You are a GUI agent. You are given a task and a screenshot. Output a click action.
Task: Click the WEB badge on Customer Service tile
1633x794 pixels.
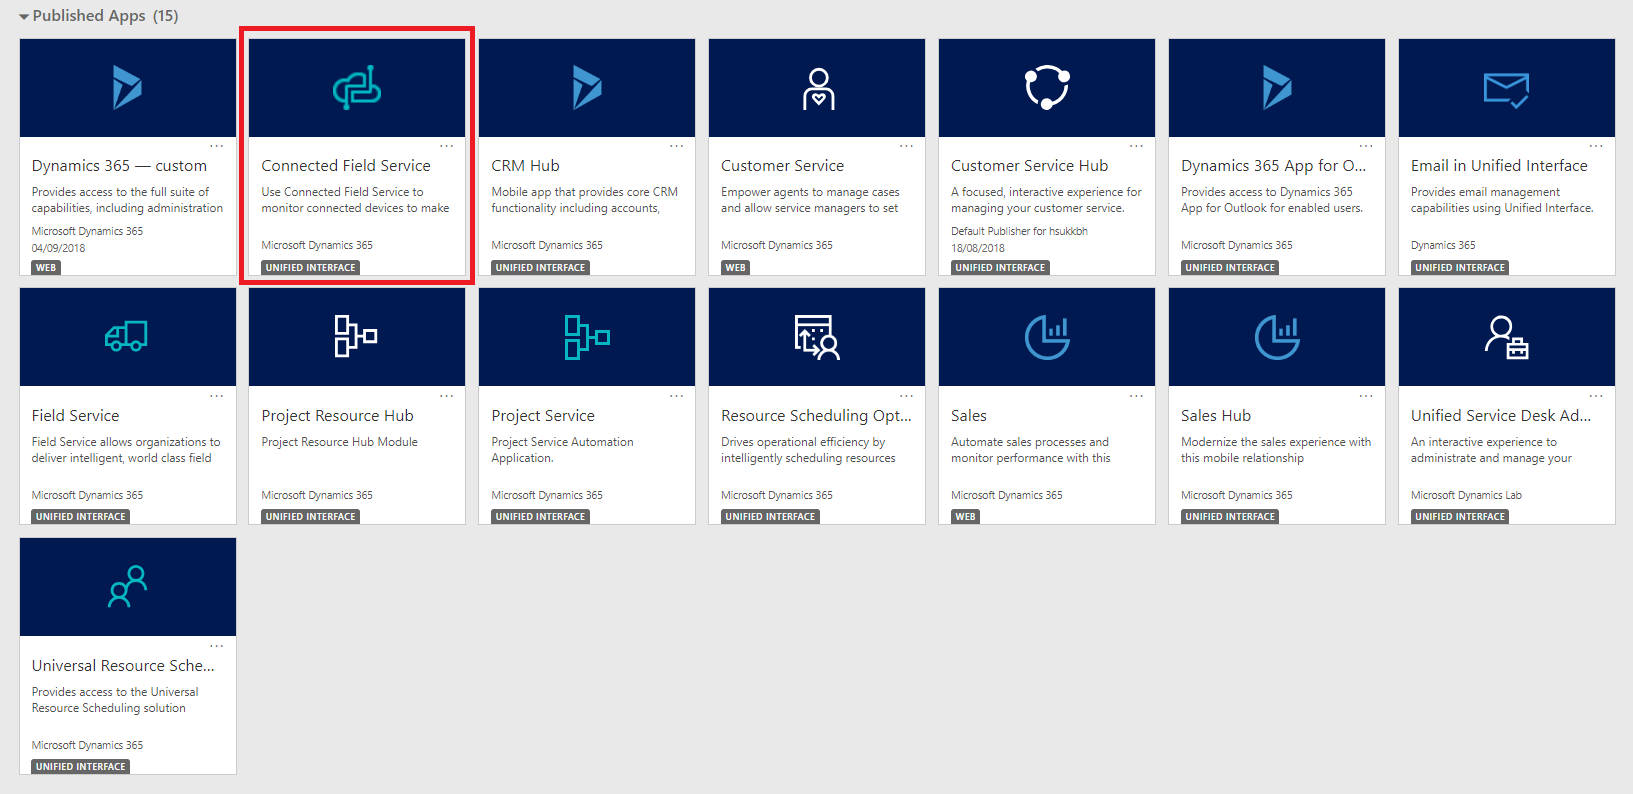(736, 268)
